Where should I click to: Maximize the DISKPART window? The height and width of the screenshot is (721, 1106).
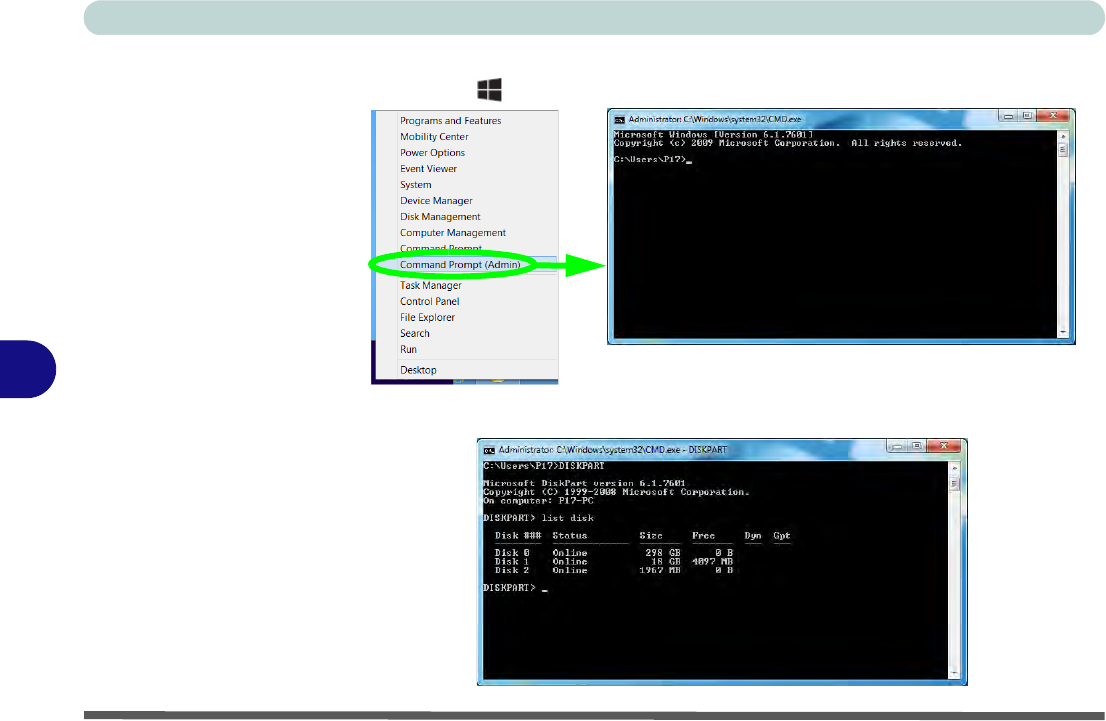916,446
